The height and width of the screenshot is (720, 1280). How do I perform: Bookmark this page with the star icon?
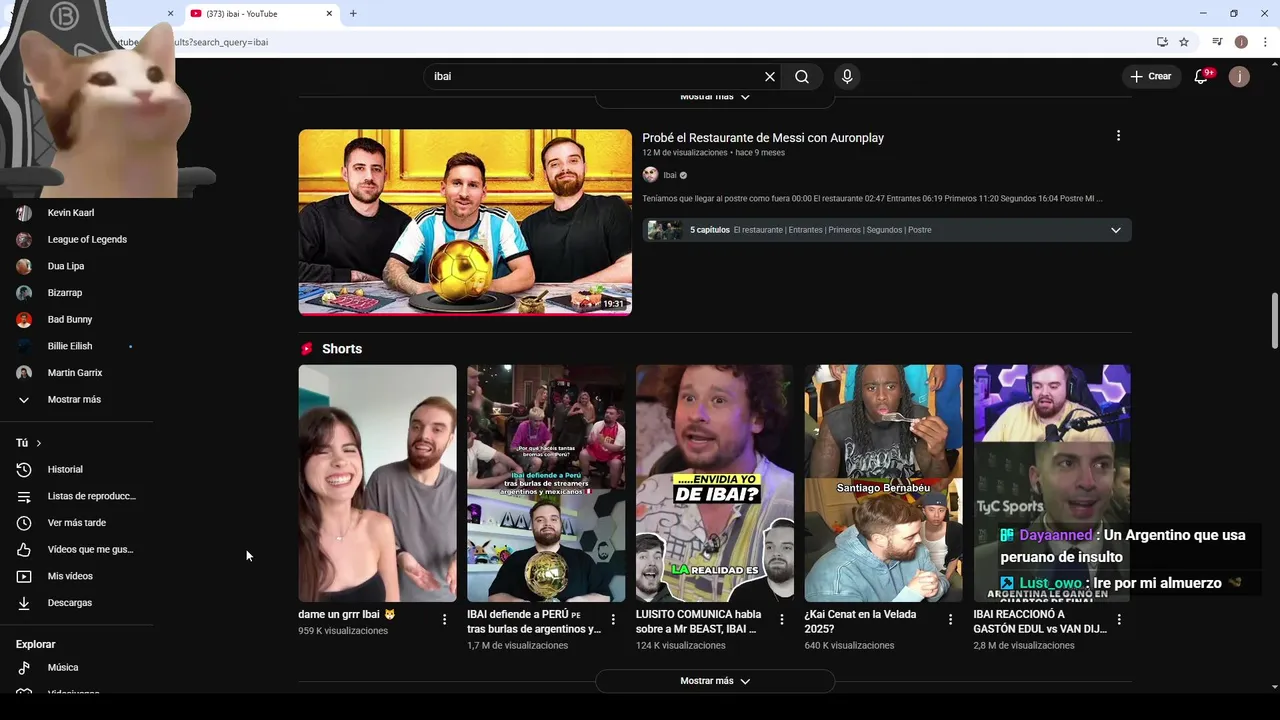coord(1184,42)
